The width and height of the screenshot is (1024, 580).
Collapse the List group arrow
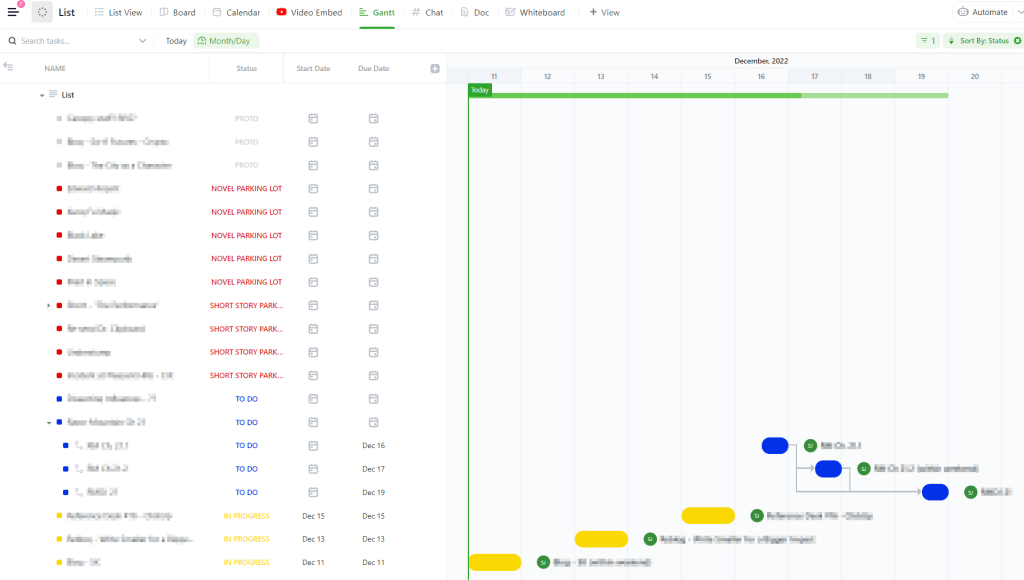(42, 95)
